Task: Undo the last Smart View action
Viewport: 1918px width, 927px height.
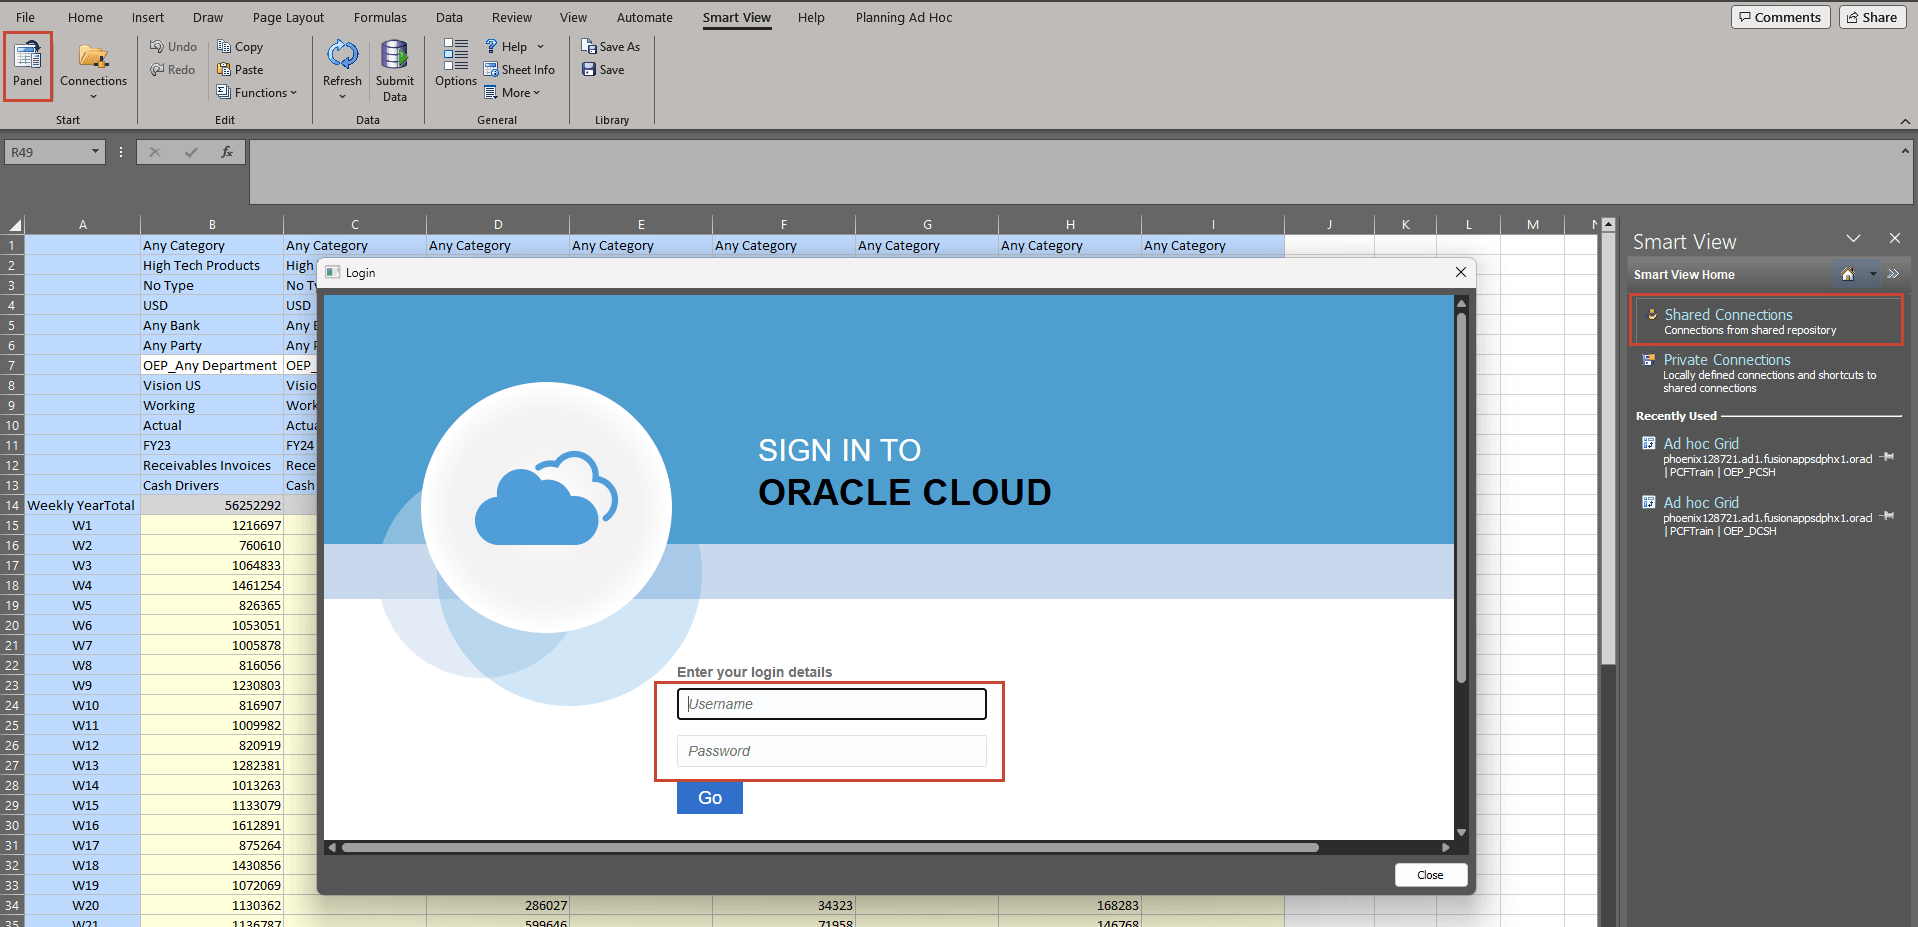Action: point(173,47)
